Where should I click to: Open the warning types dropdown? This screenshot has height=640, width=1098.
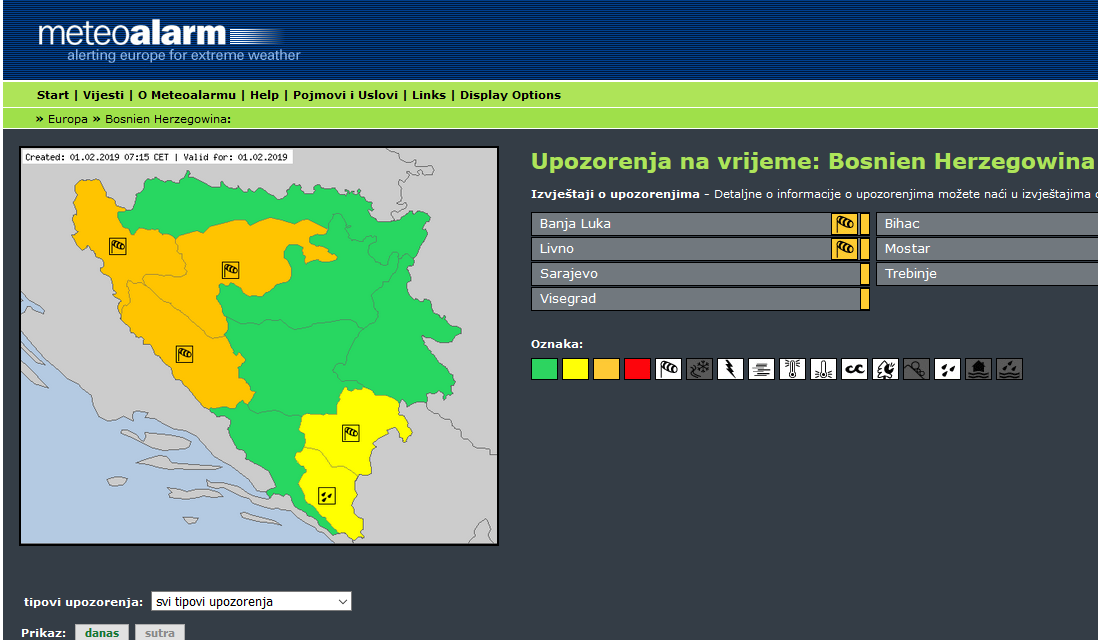coord(251,601)
